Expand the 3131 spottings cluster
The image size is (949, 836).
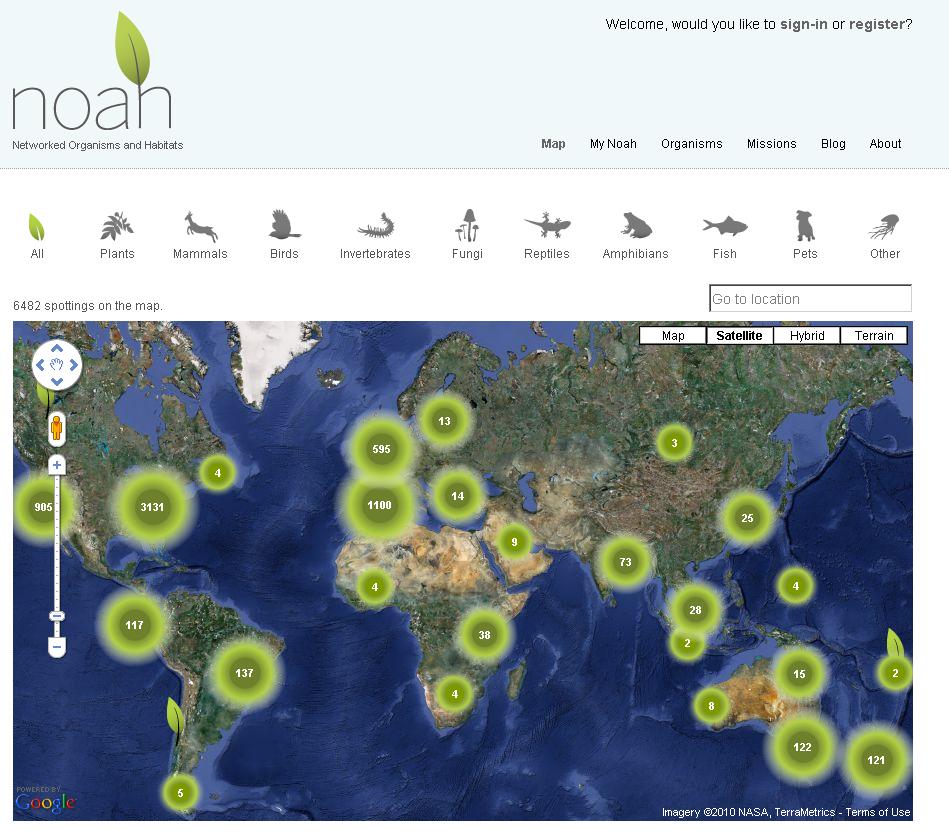(151, 507)
